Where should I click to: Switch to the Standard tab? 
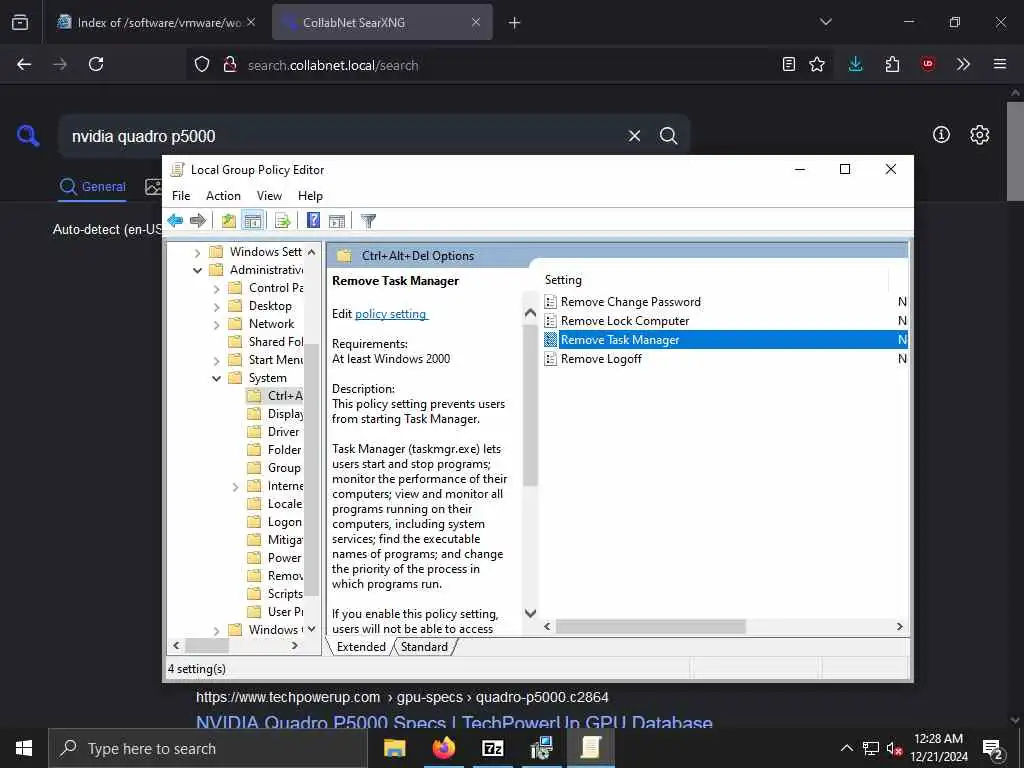pyautogui.click(x=424, y=647)
